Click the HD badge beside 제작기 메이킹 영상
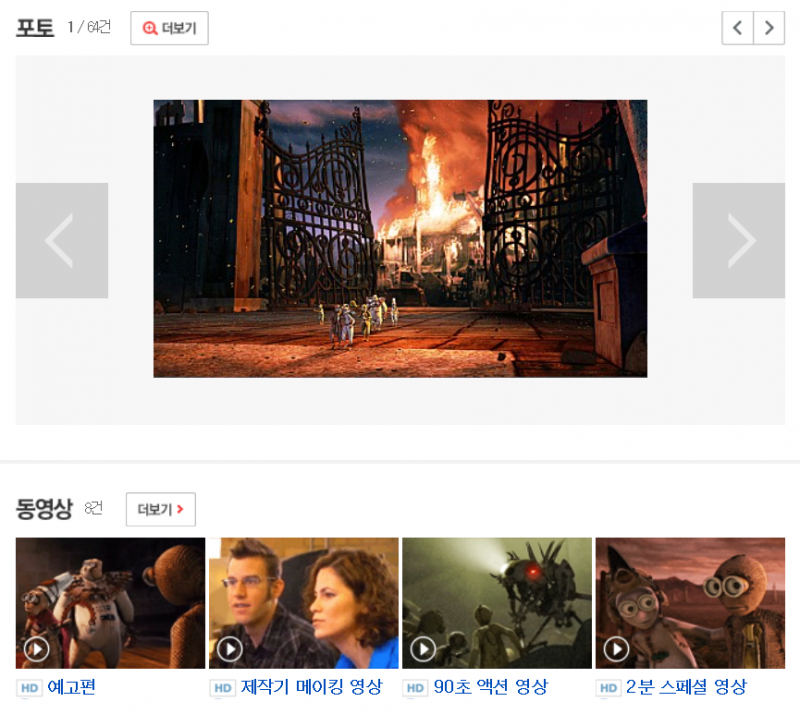This screenshot has width=800, height=714. 223,688
